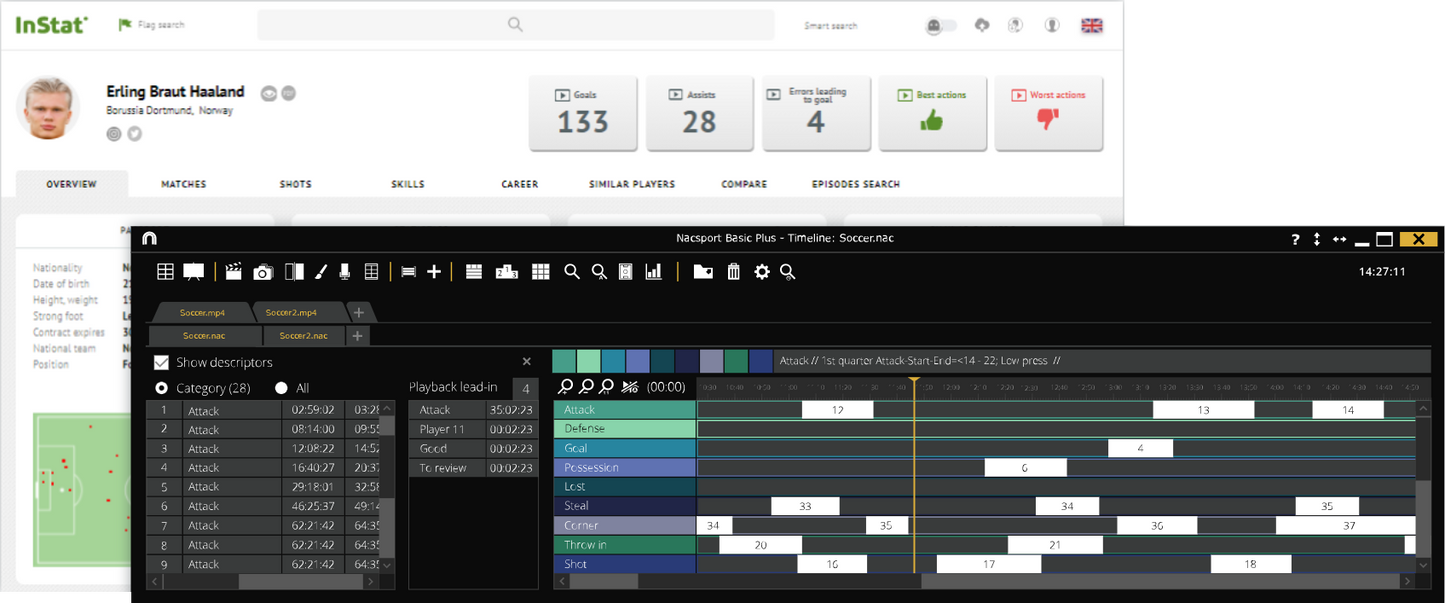The width and height of the screenshot is (1445, 603).
Task: Click the Best actions thumbs-up button
Action: tap(932, 114)
